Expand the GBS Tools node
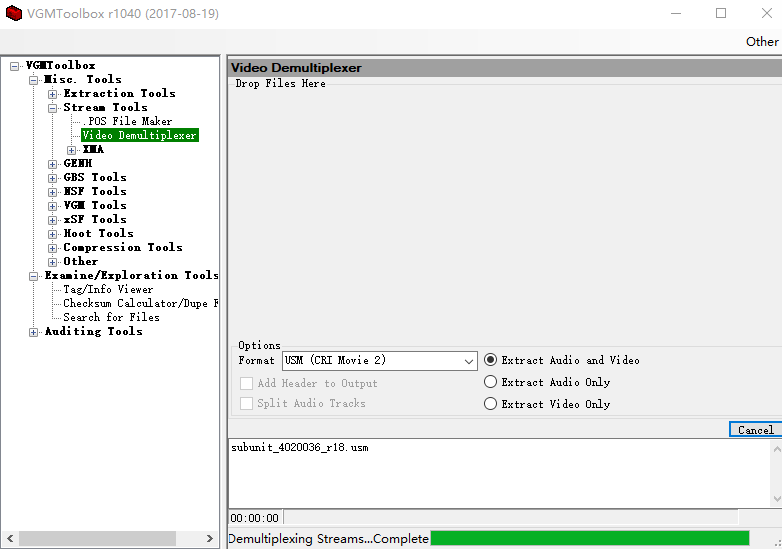The width and height of the screenshot is (782, 549). tap(53, 178)
